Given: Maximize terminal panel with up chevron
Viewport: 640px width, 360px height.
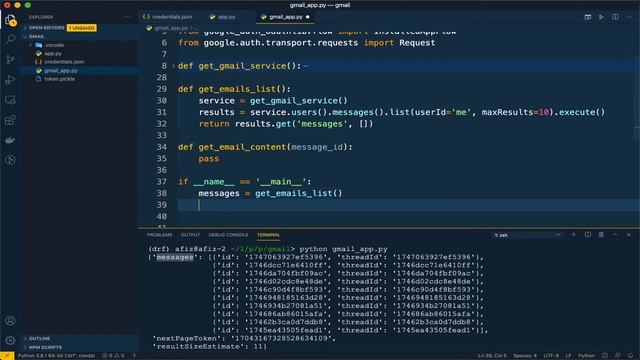Looking at the screenshot, I should pos(615,235).
